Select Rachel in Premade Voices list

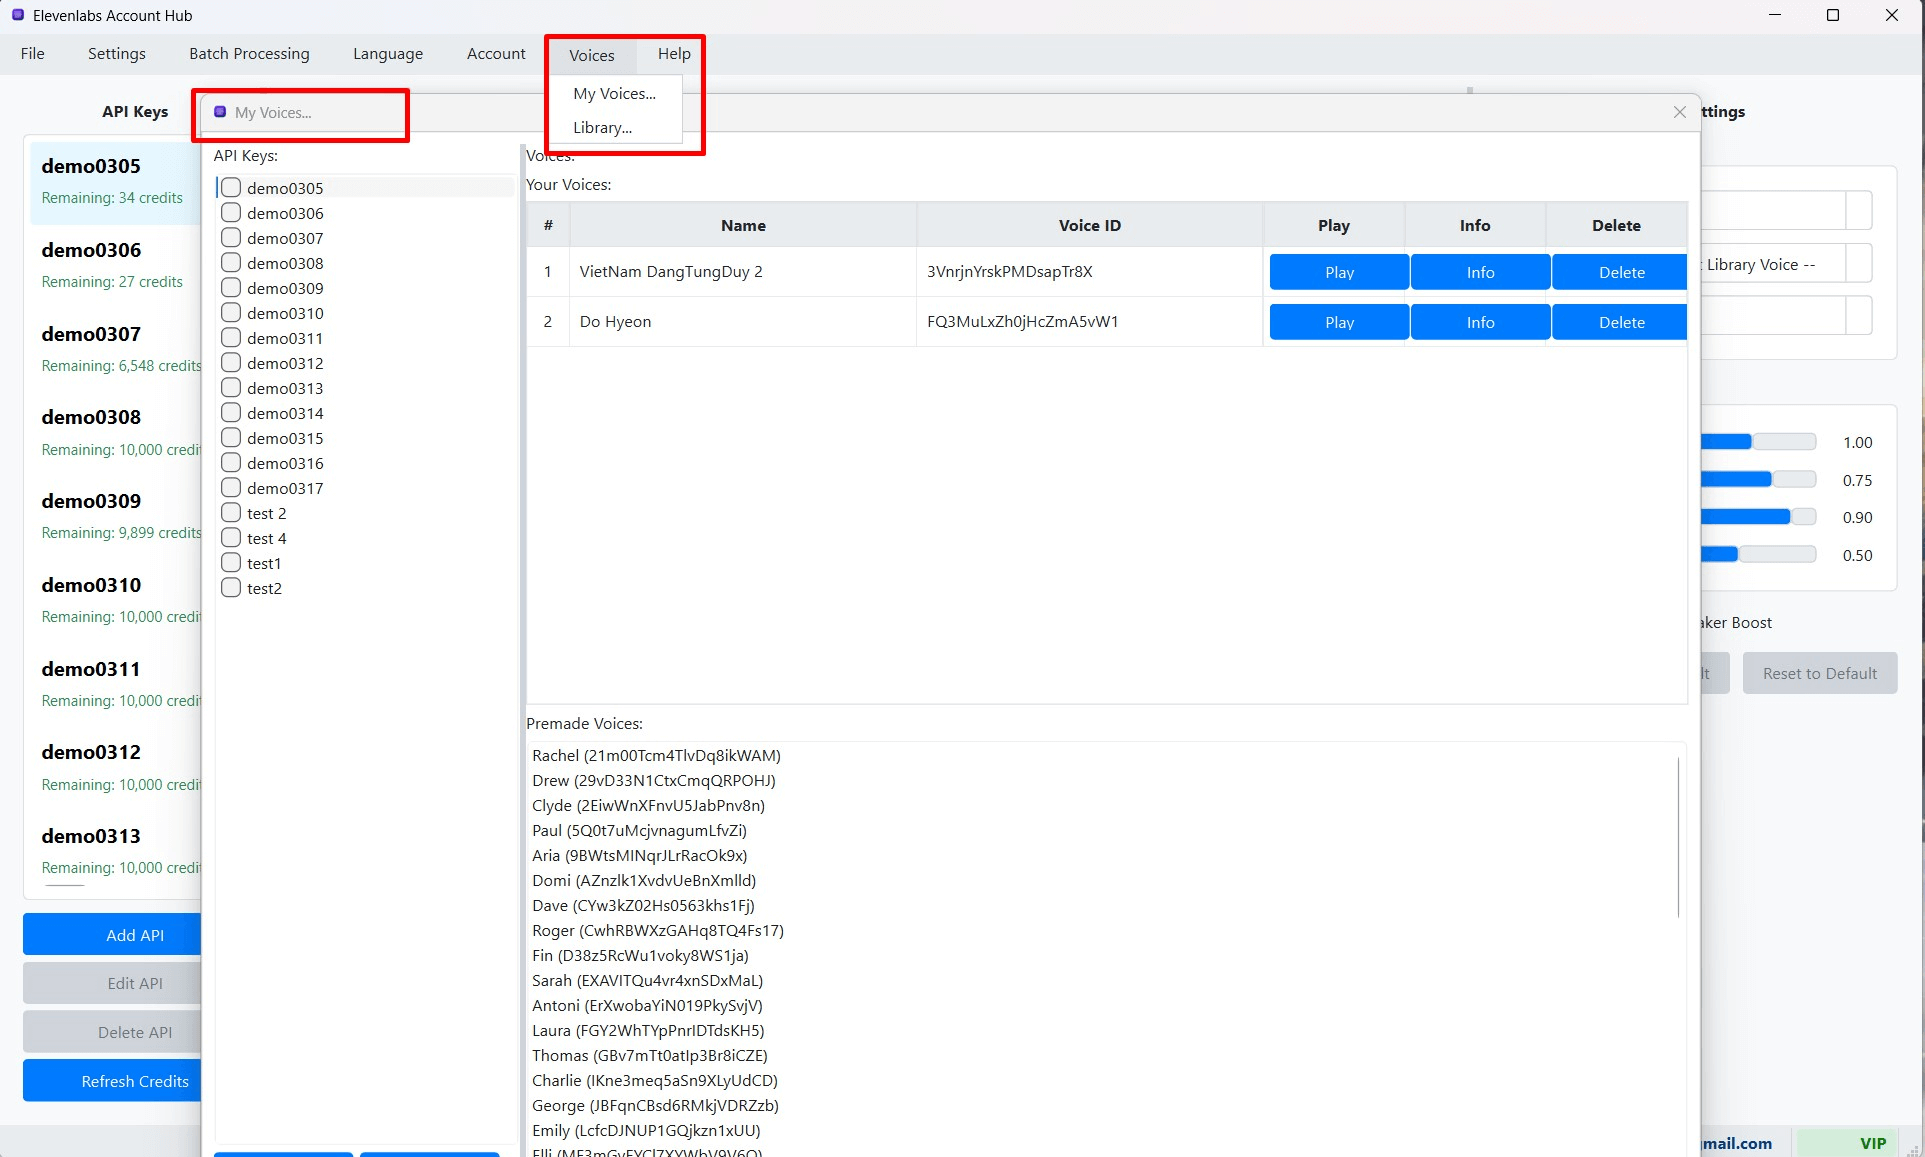pyautogui.click(x=656, y=755)
